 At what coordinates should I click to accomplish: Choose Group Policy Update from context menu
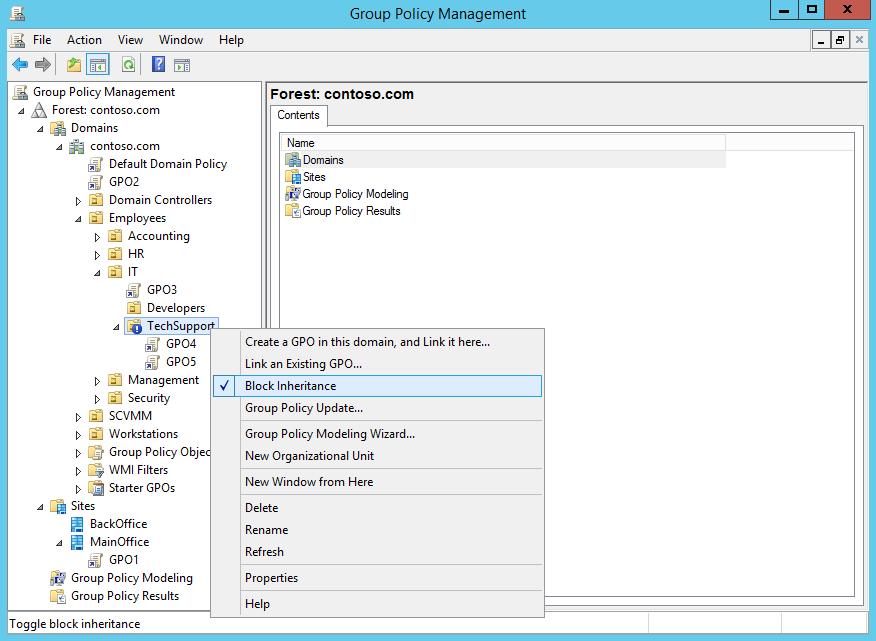(x=377, y=408)
